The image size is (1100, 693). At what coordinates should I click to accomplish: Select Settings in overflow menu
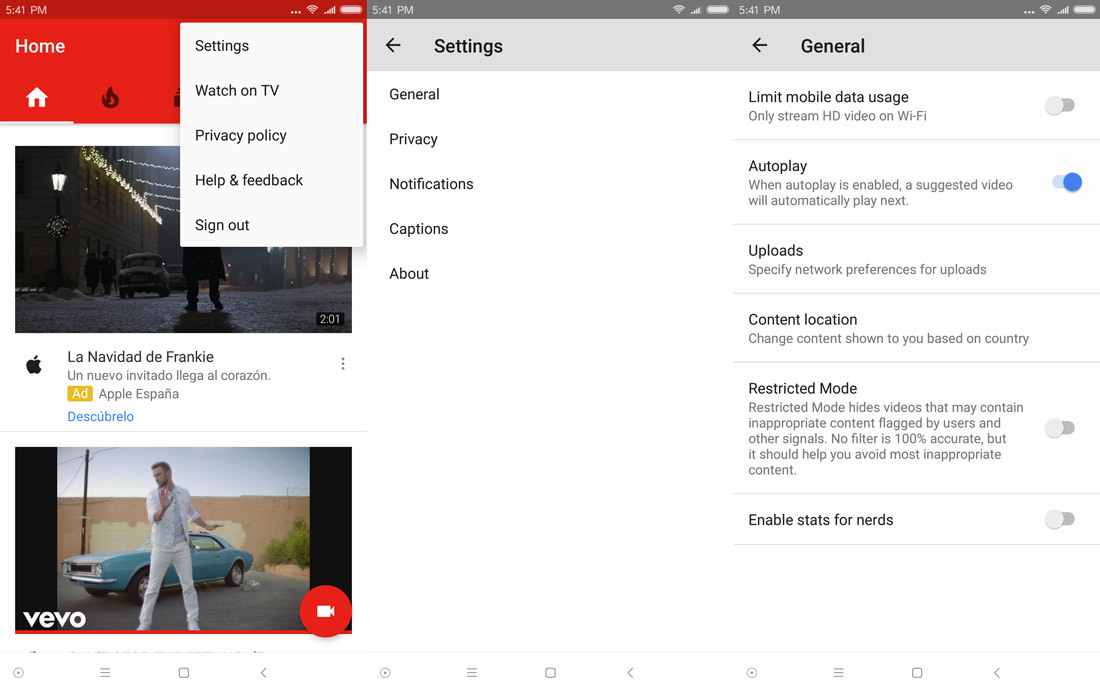point(222,46)
